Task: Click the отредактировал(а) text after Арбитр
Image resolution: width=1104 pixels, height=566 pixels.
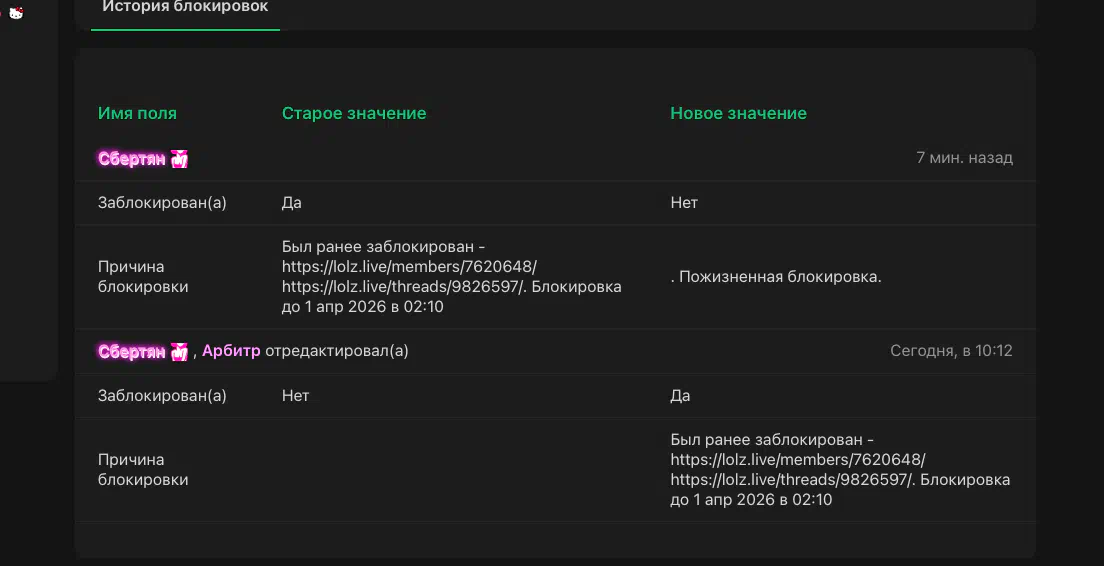Action: point(337,351)
